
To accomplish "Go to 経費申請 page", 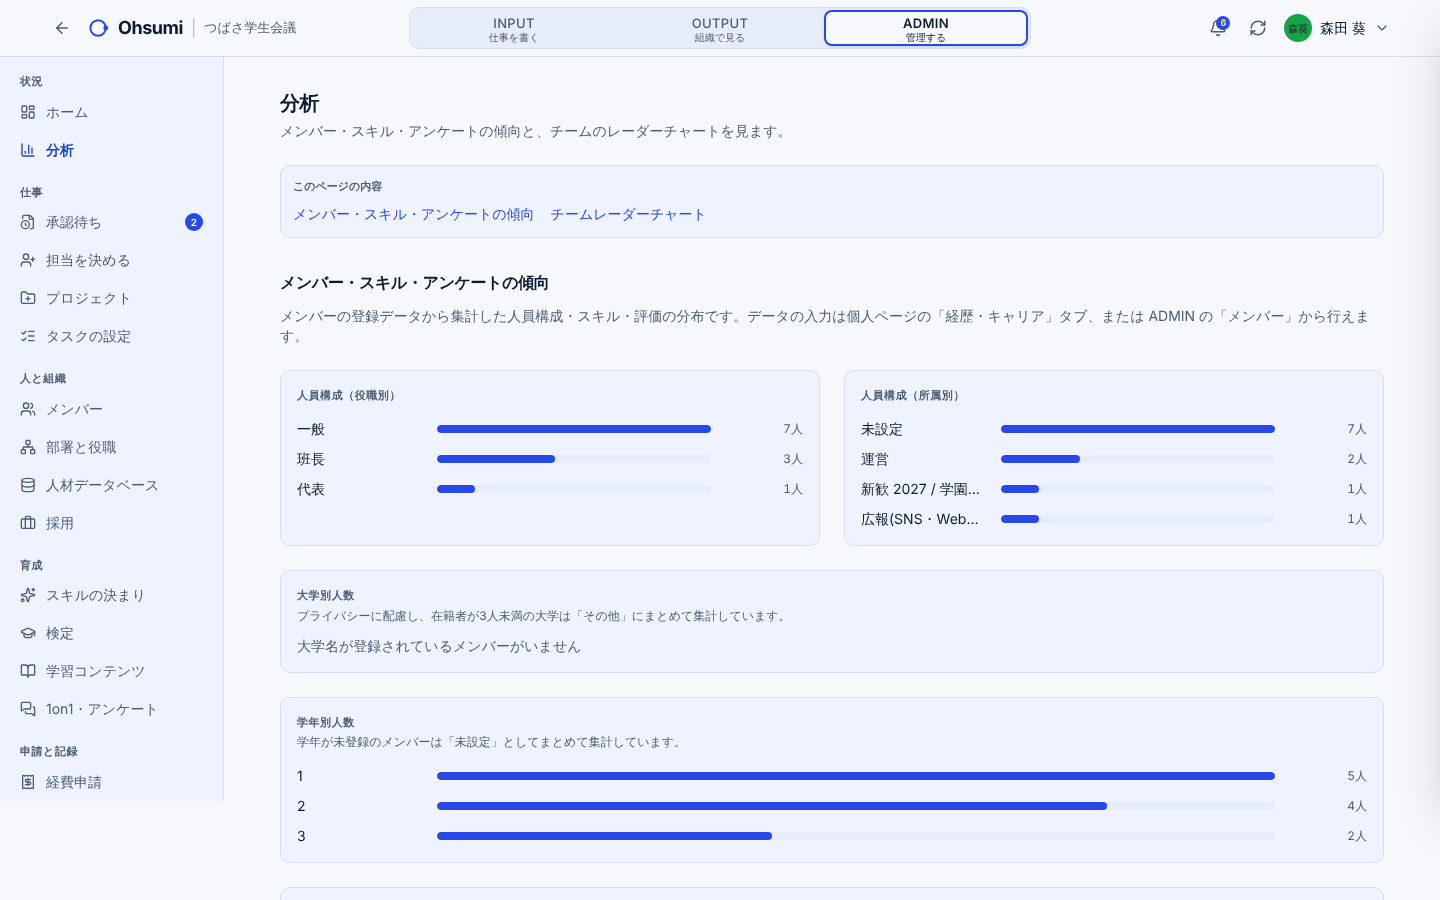I will (x=112, y=782).
